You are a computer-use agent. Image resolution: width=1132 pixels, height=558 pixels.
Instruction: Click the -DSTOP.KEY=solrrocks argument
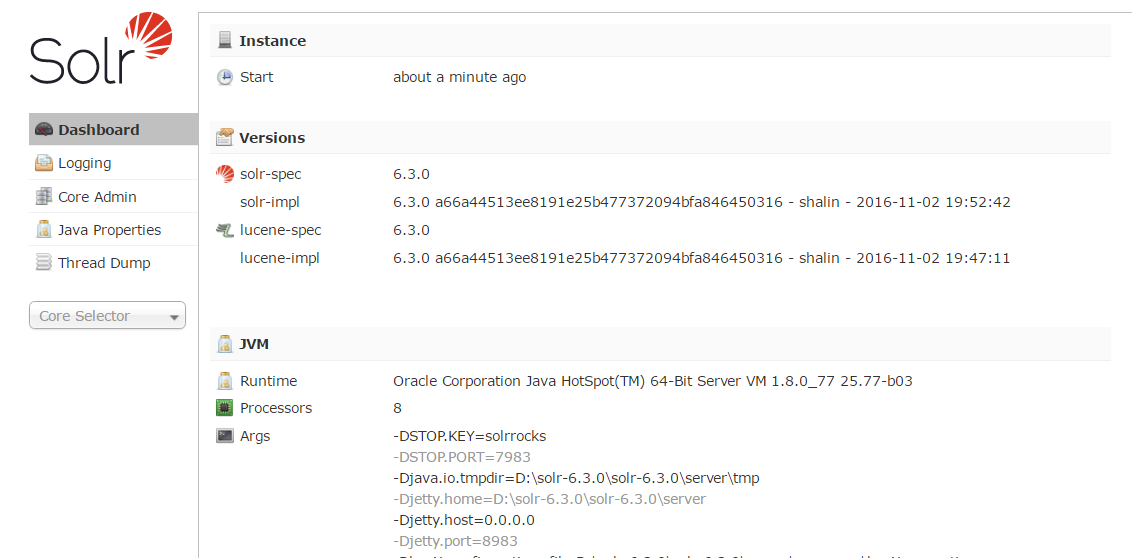[x=469, y=436]
